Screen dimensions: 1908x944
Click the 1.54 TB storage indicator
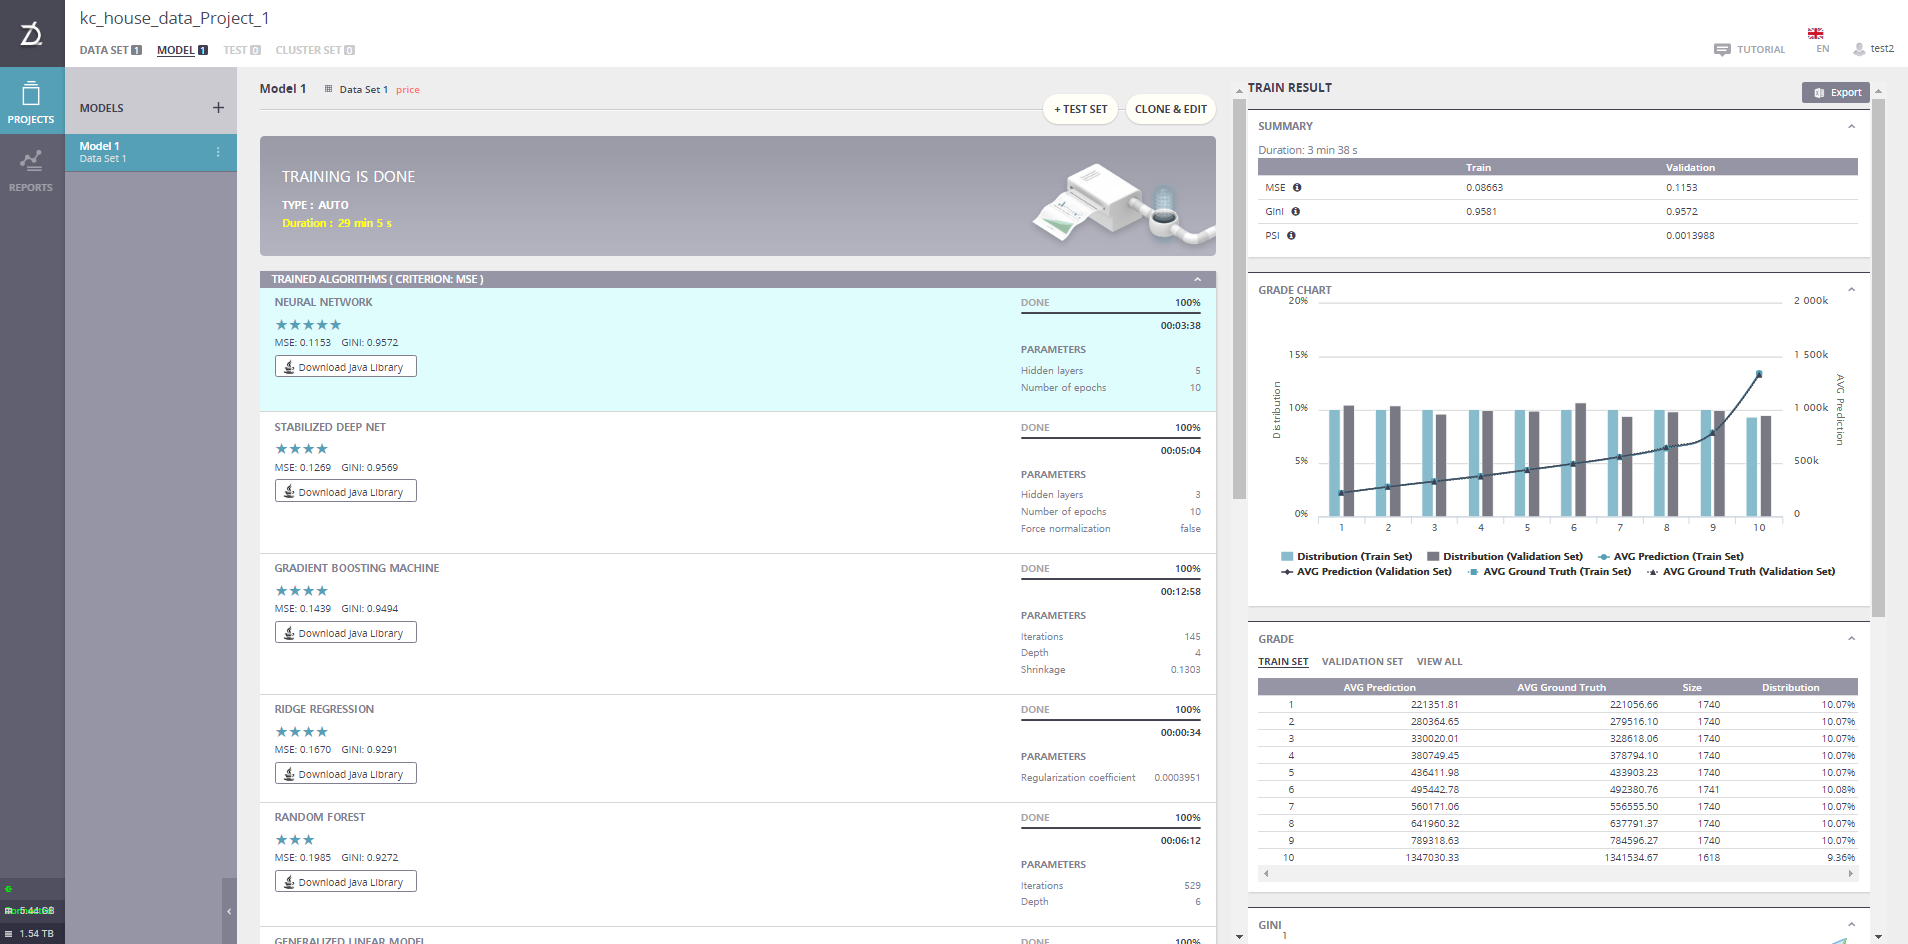click(32, 934)
